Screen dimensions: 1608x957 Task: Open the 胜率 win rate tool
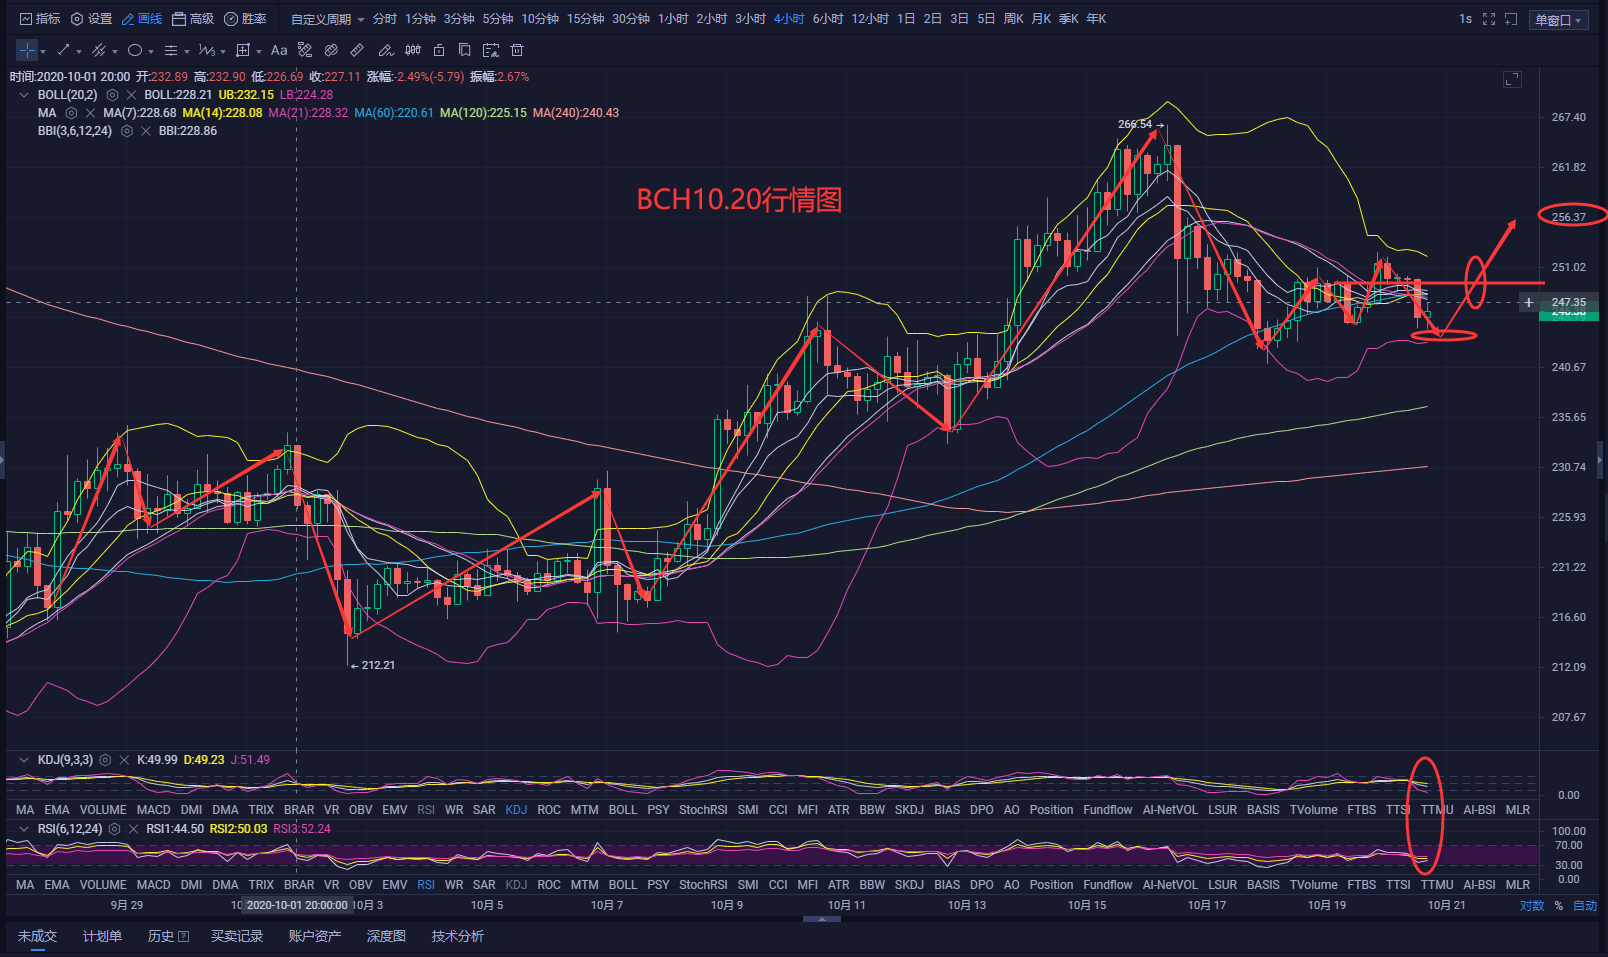click(x=245, y=19)
